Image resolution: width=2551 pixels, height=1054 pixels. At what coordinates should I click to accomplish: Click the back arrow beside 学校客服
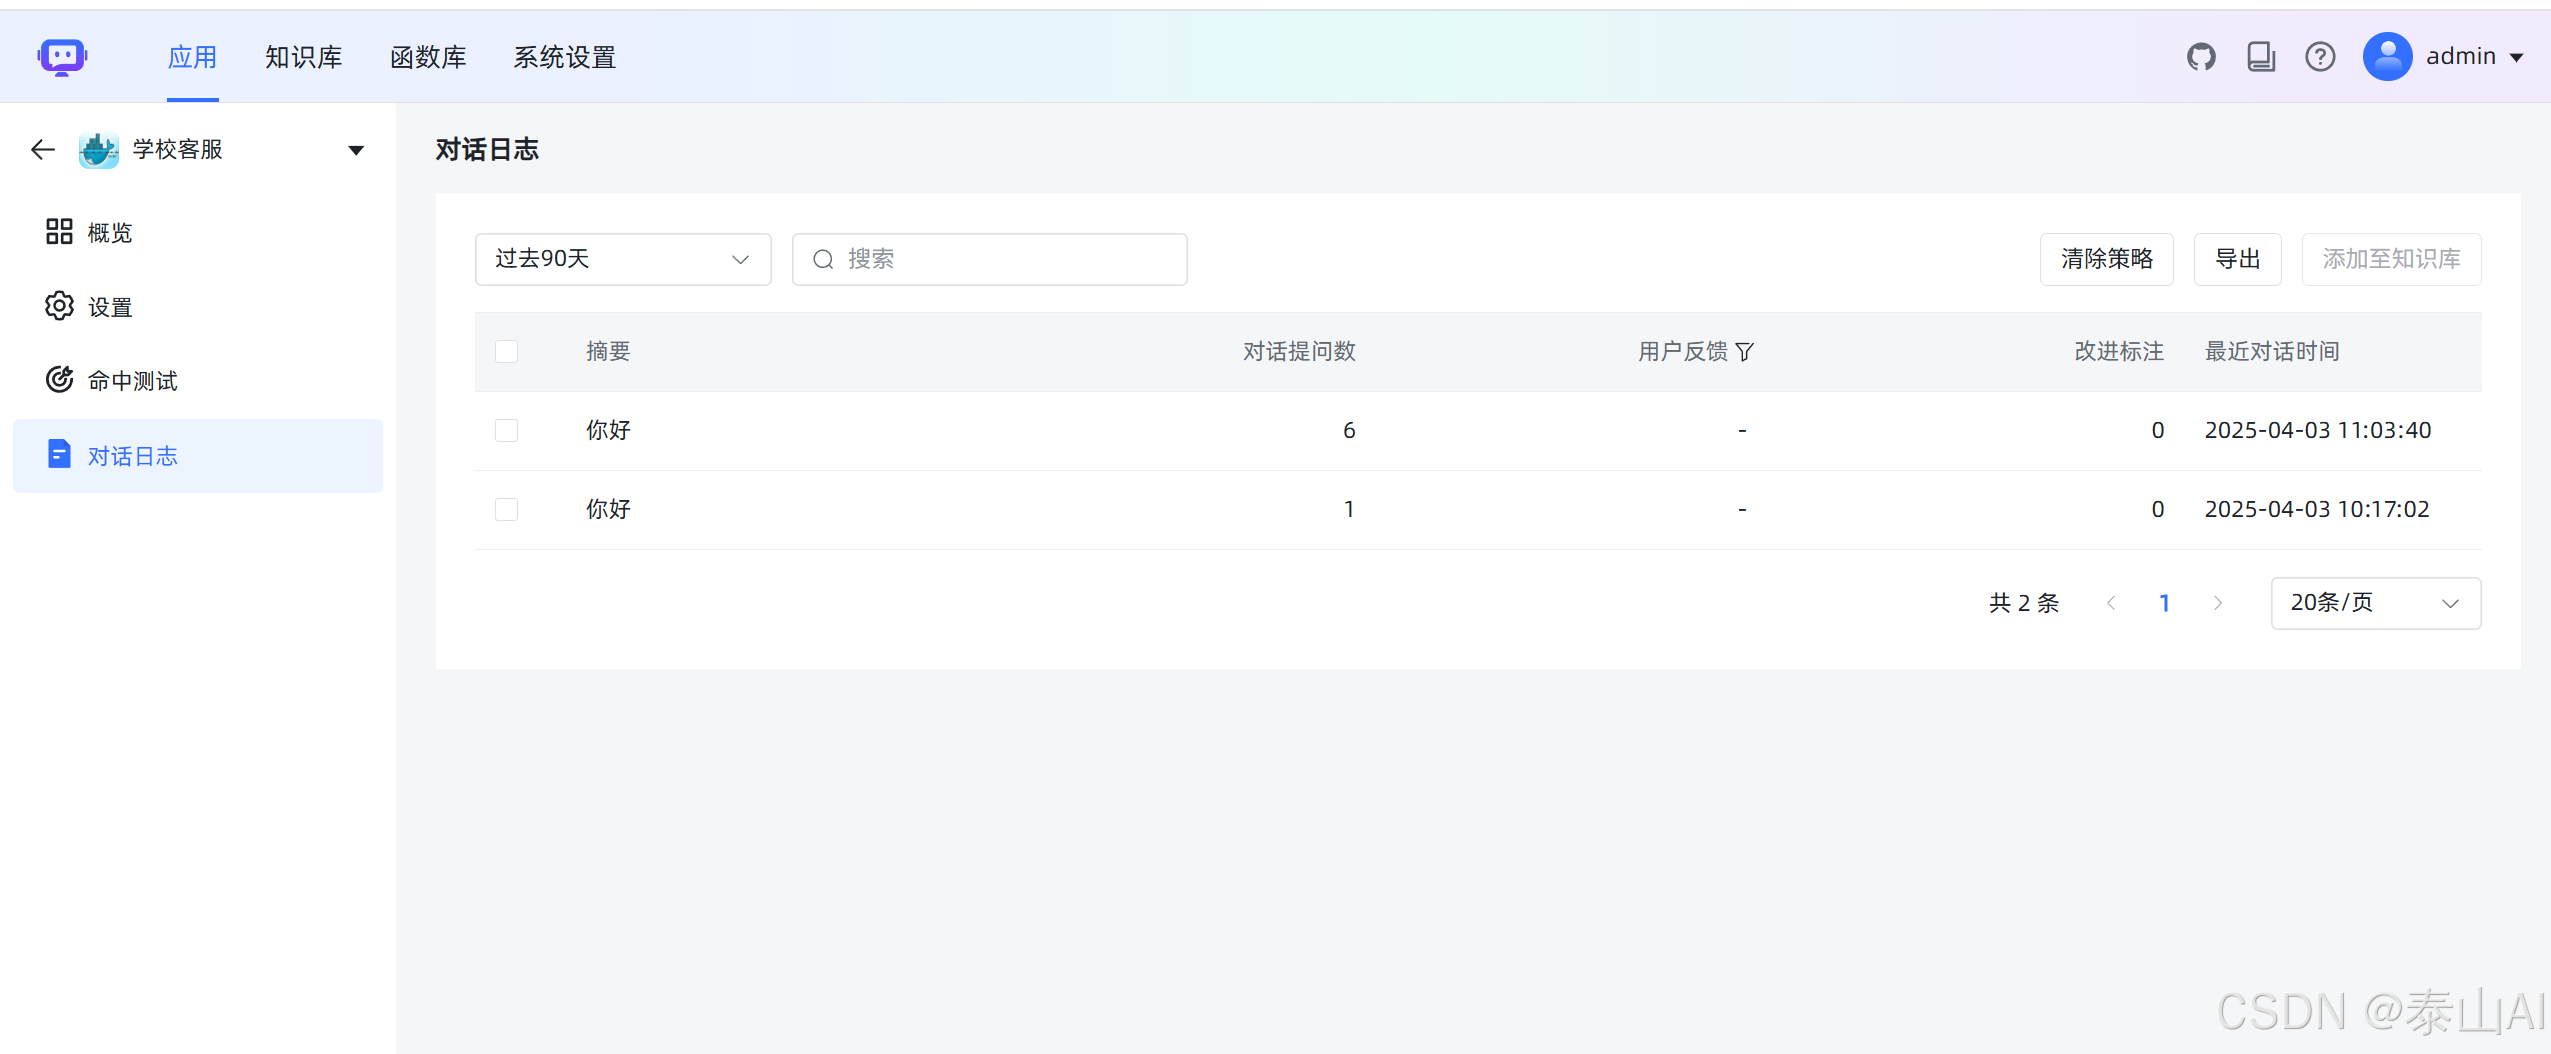(41, 149)
